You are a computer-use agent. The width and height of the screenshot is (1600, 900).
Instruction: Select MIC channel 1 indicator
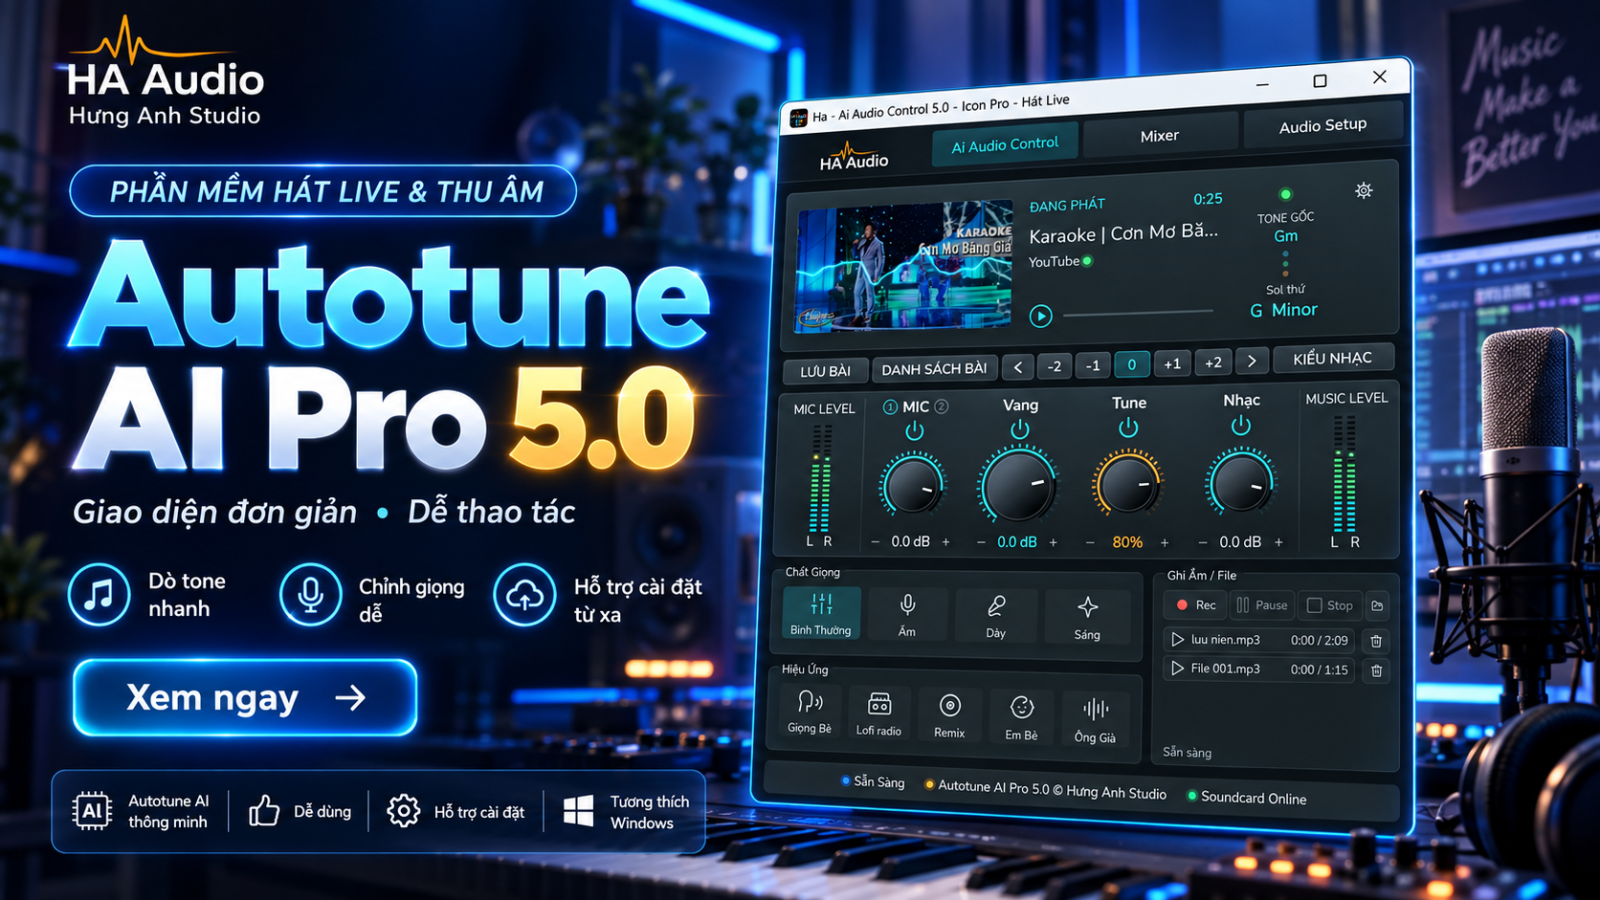[x=890, y=407]
